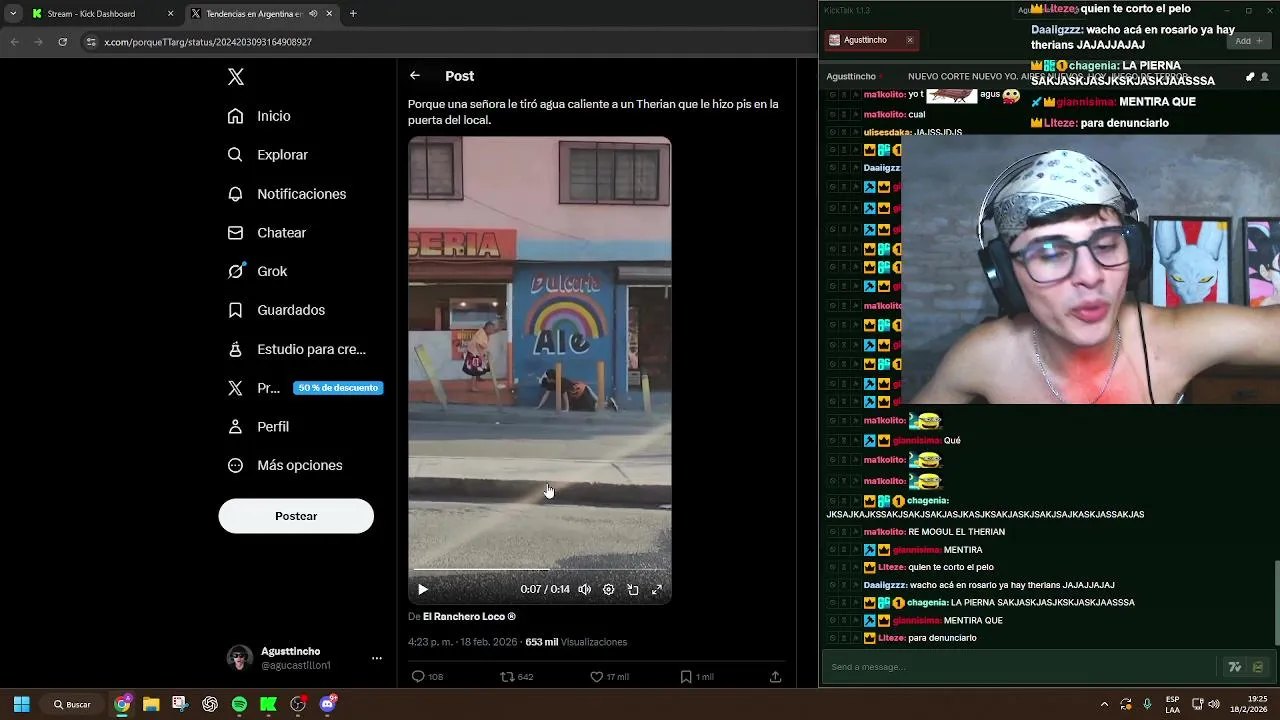Click the 50 % de descuento badge
This screenshot has width=1280, height=720.
338,388
